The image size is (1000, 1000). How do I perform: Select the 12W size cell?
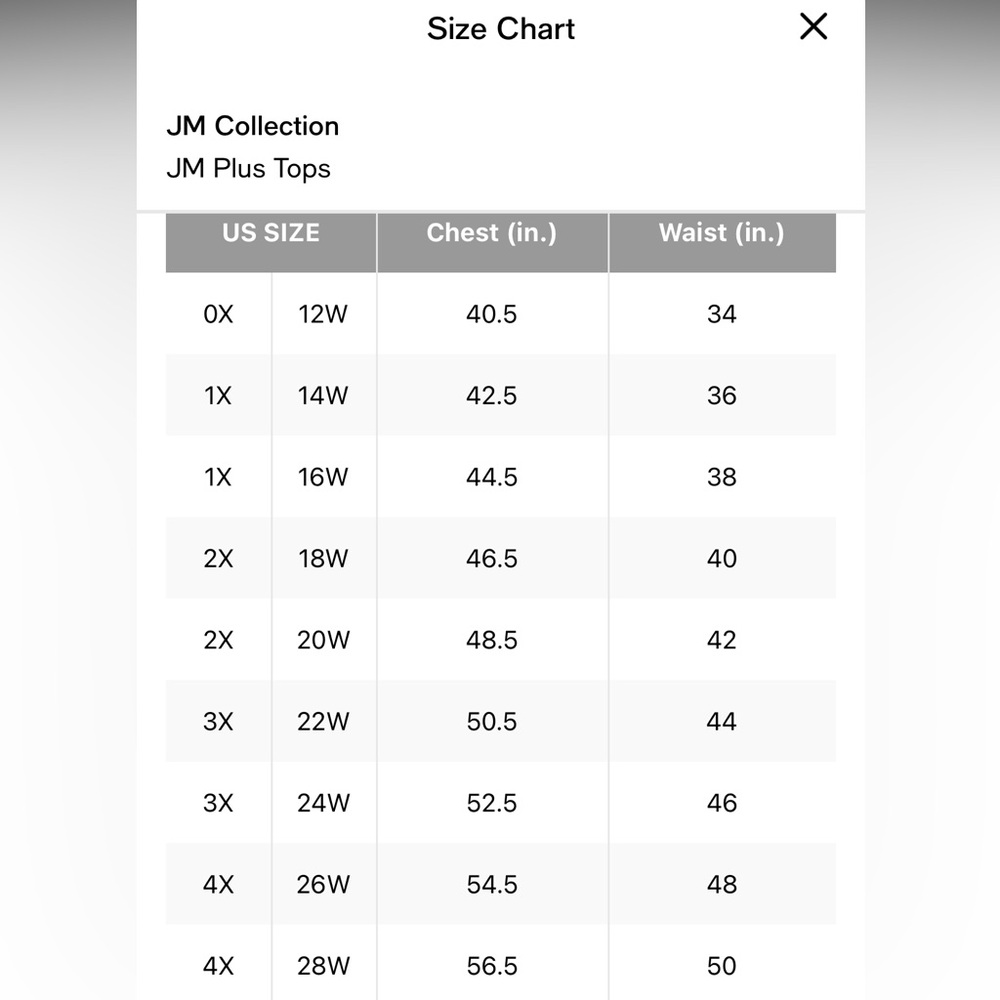click(x=323, y=314)
